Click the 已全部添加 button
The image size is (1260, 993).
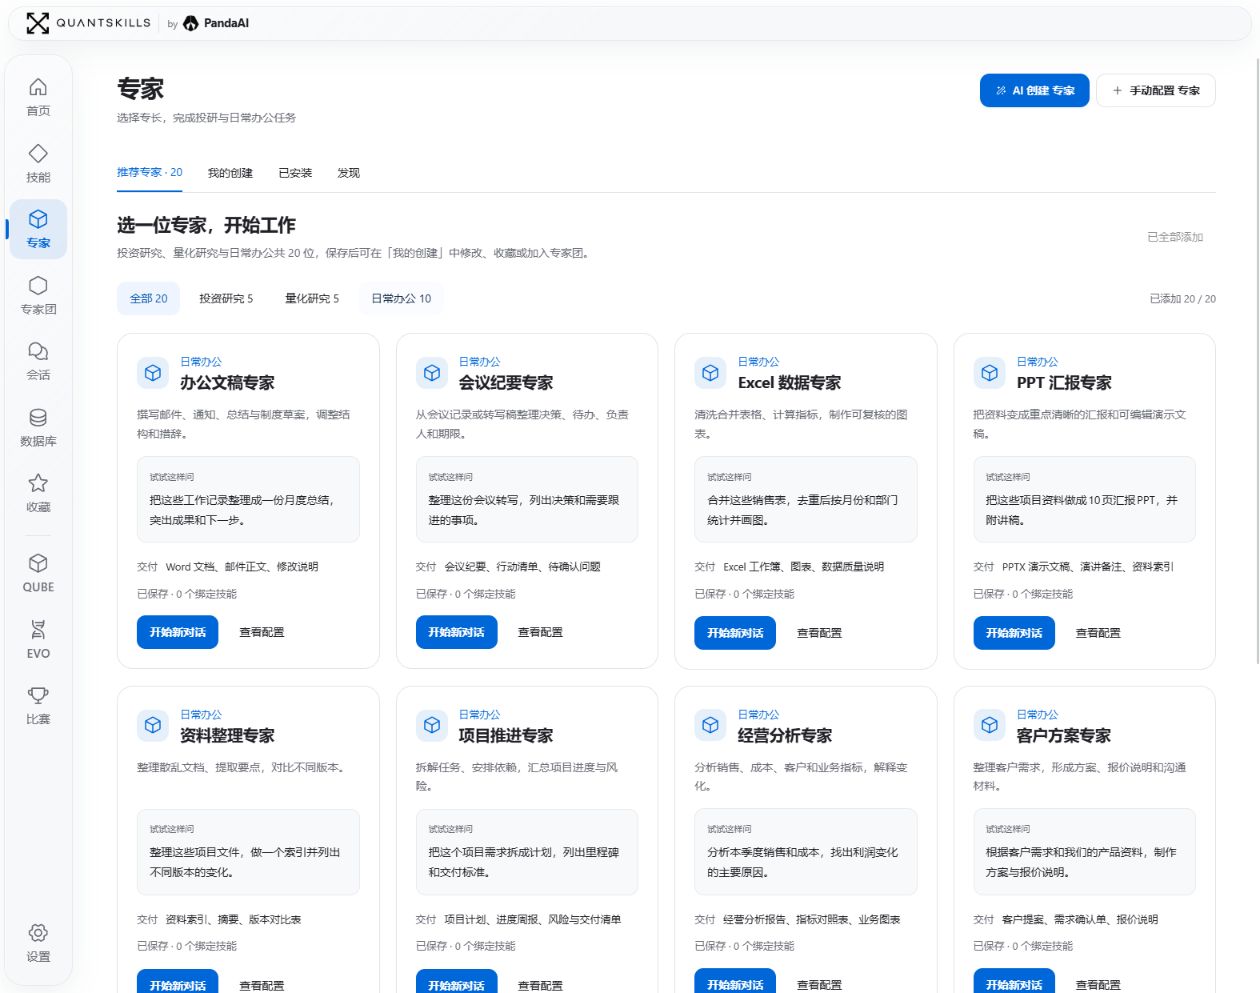click(x=1175, y=237)
